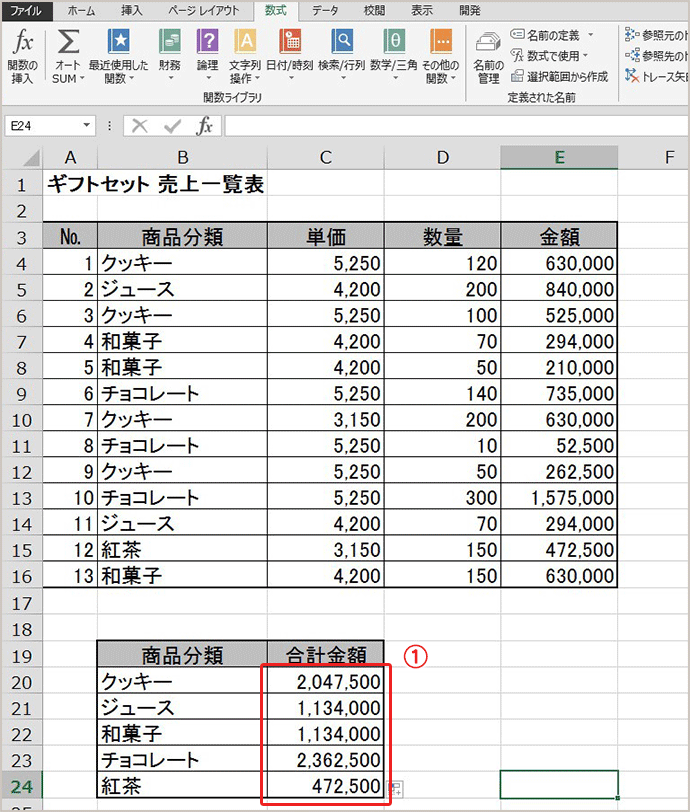This screenshot has width=690, height=812.
Task: Click Trace Precedents (参照元) button
Action: [x=656, y=35]
